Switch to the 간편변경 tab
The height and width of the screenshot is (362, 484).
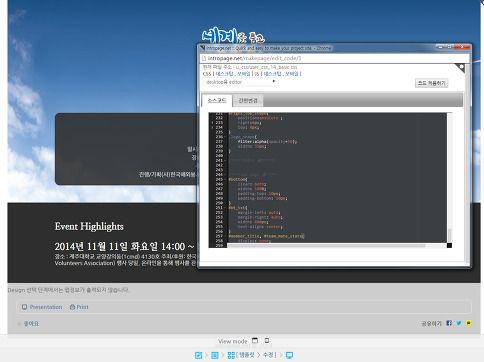point(248,101)
